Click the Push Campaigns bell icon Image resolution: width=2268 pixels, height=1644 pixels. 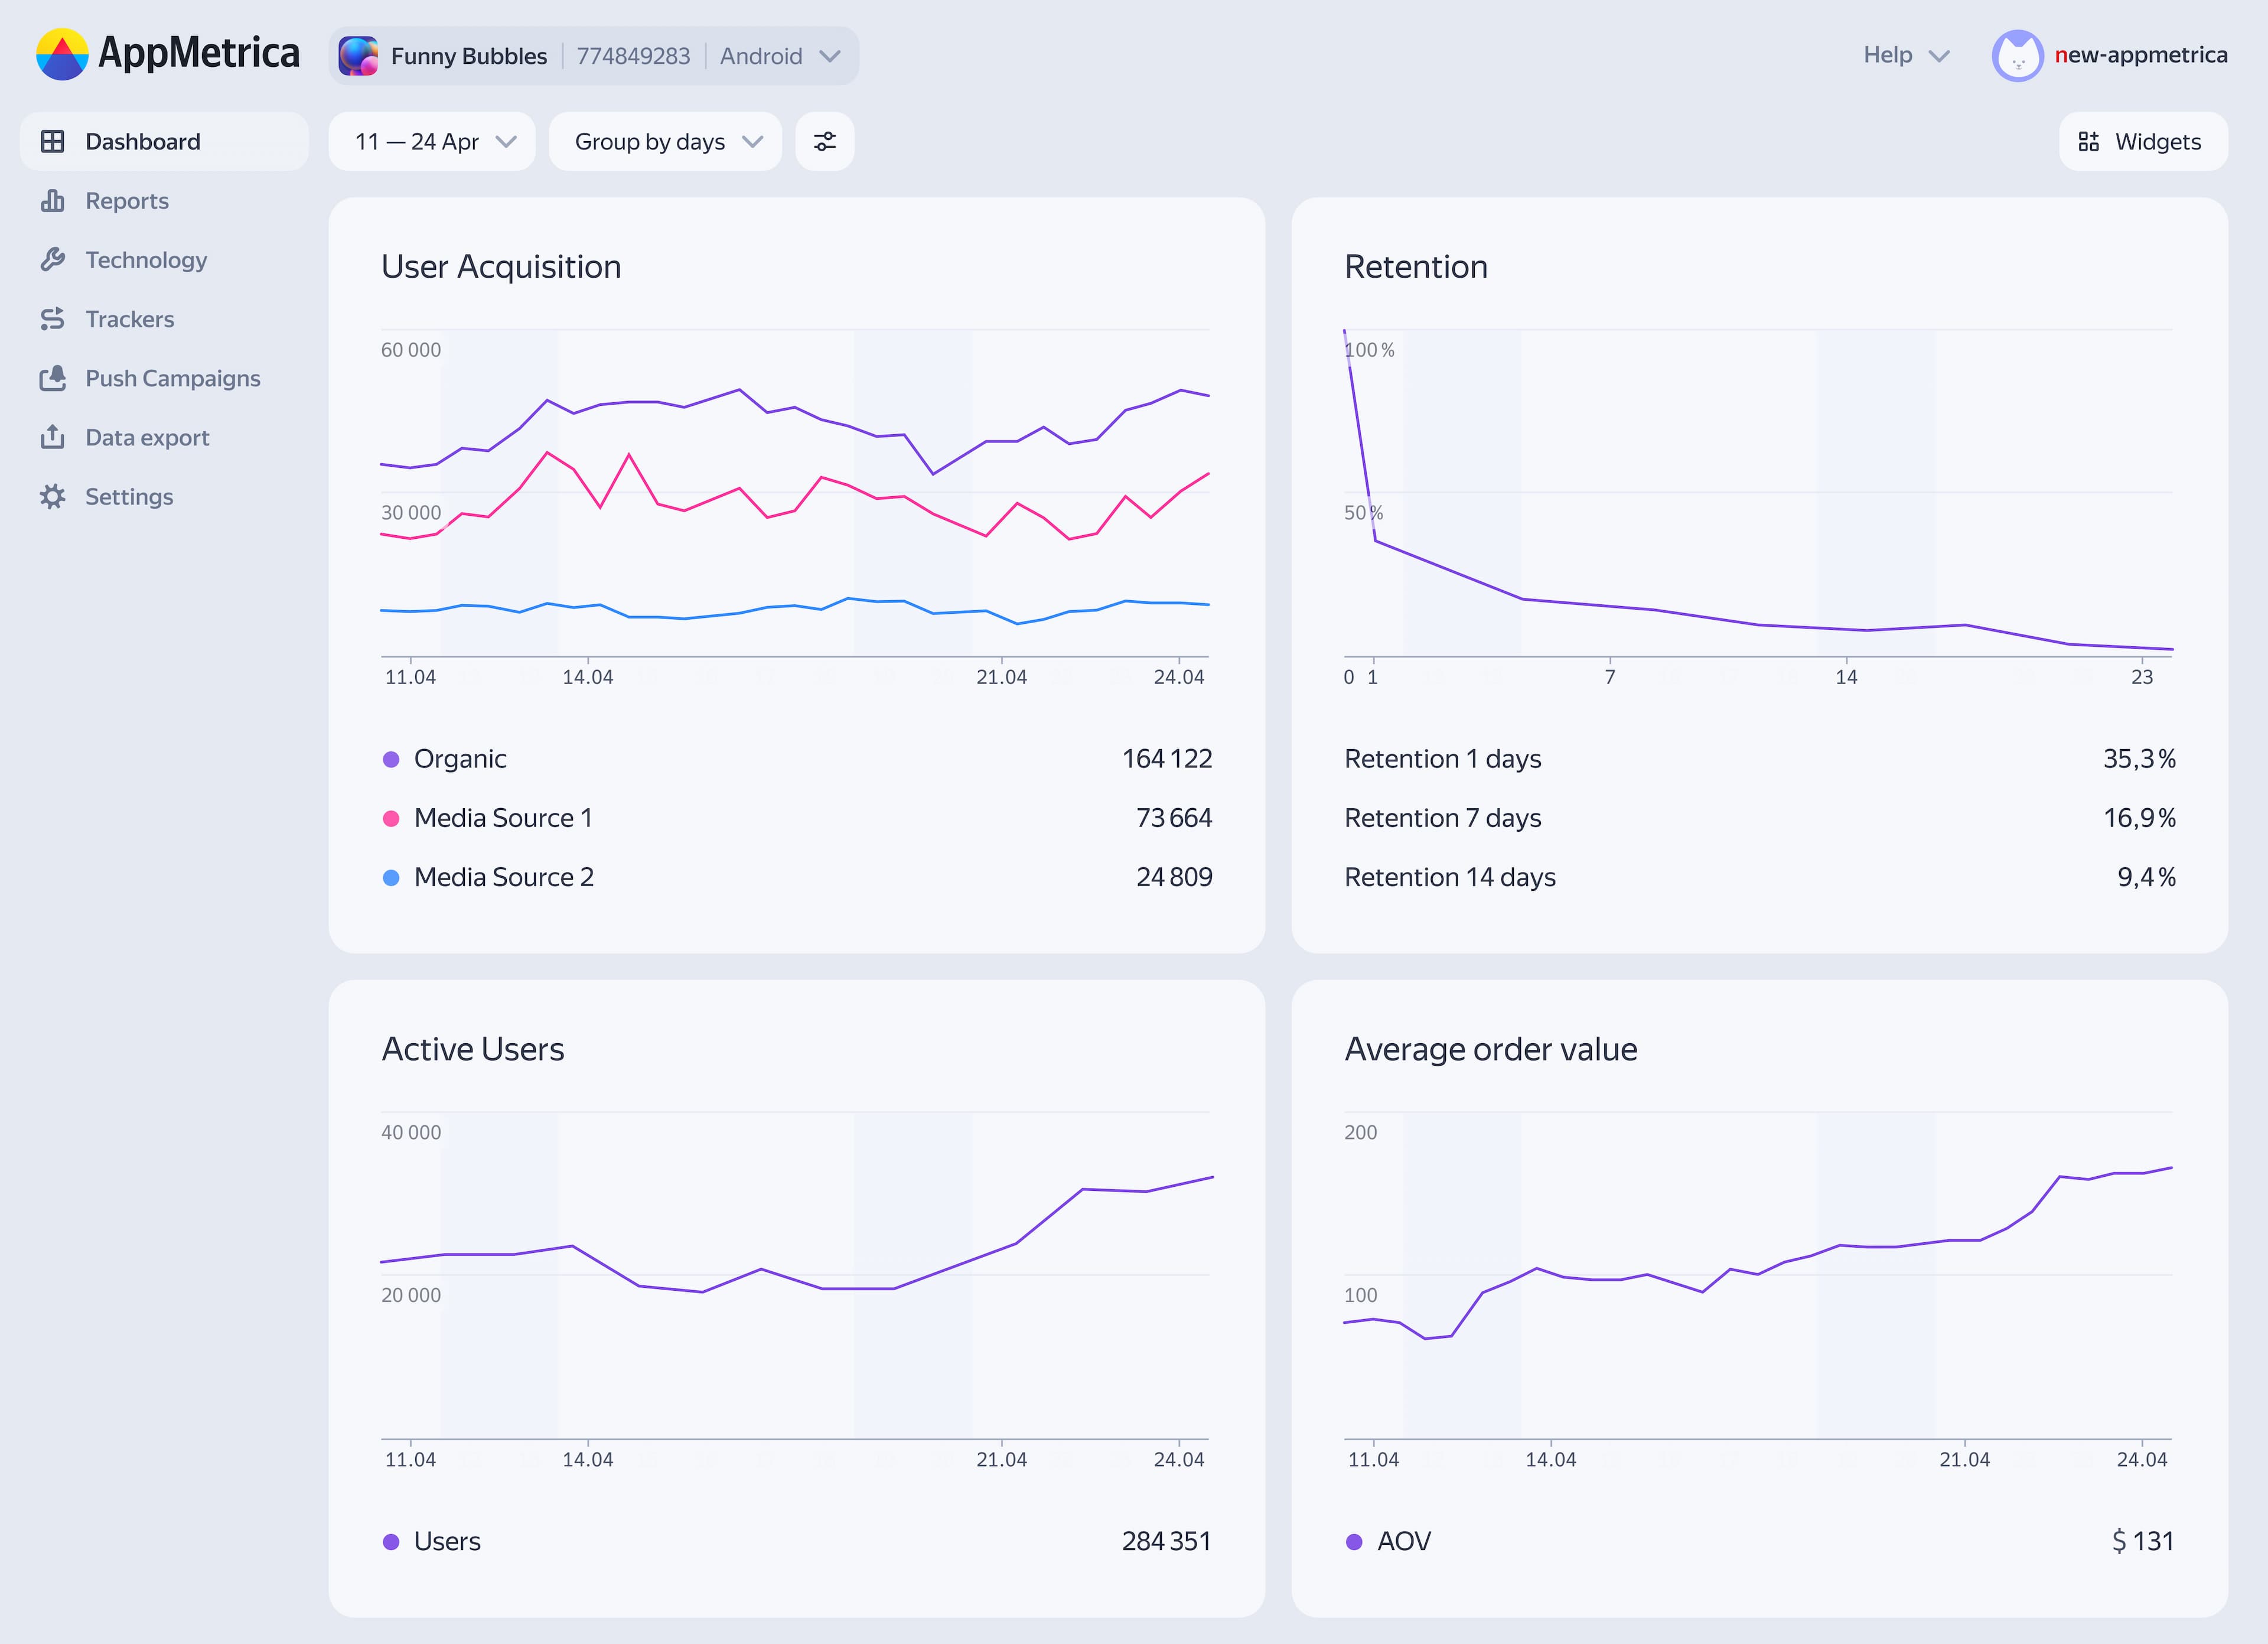pyautogui.click(x=52, y=378)
